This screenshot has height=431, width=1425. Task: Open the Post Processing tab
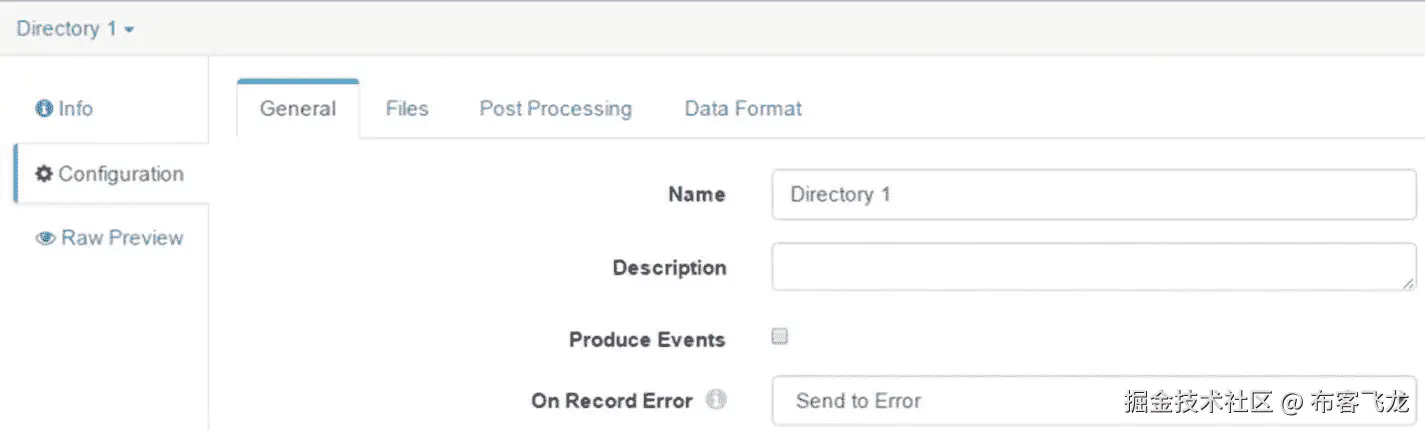(x=555, y=109)
